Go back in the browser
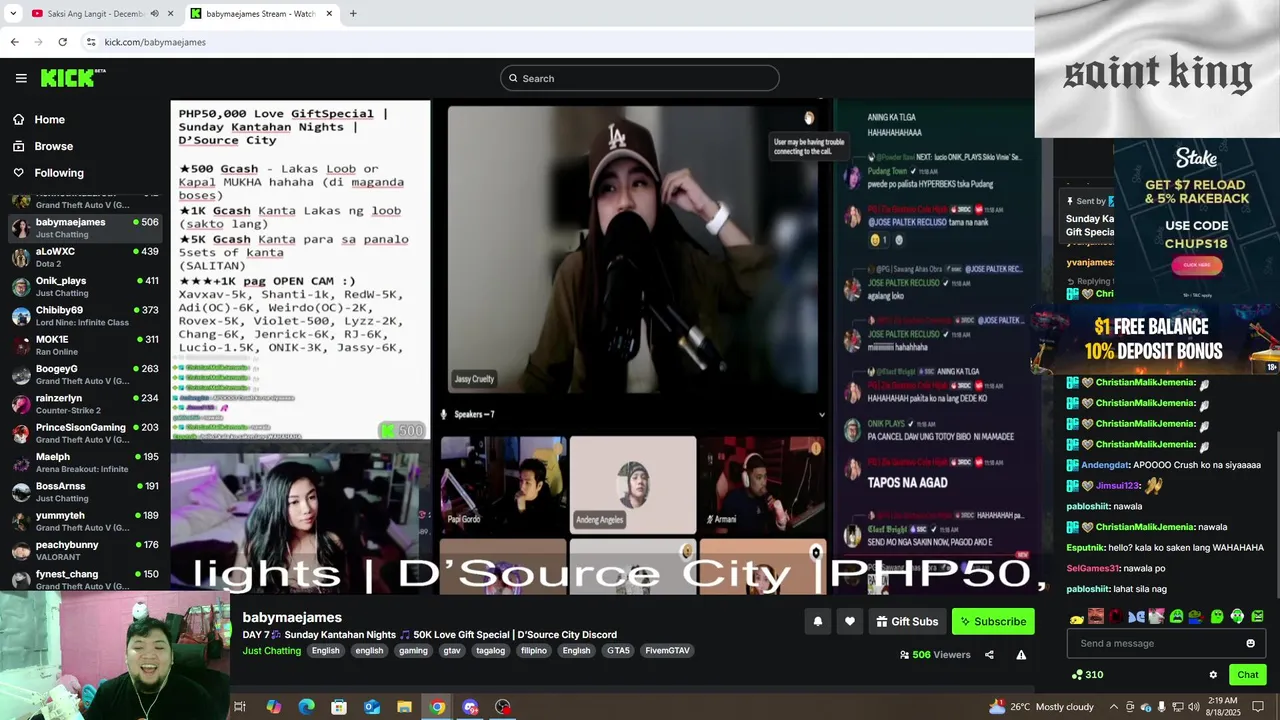The image size is (1280, 720). pyautogui.click(x=14, y=42)
